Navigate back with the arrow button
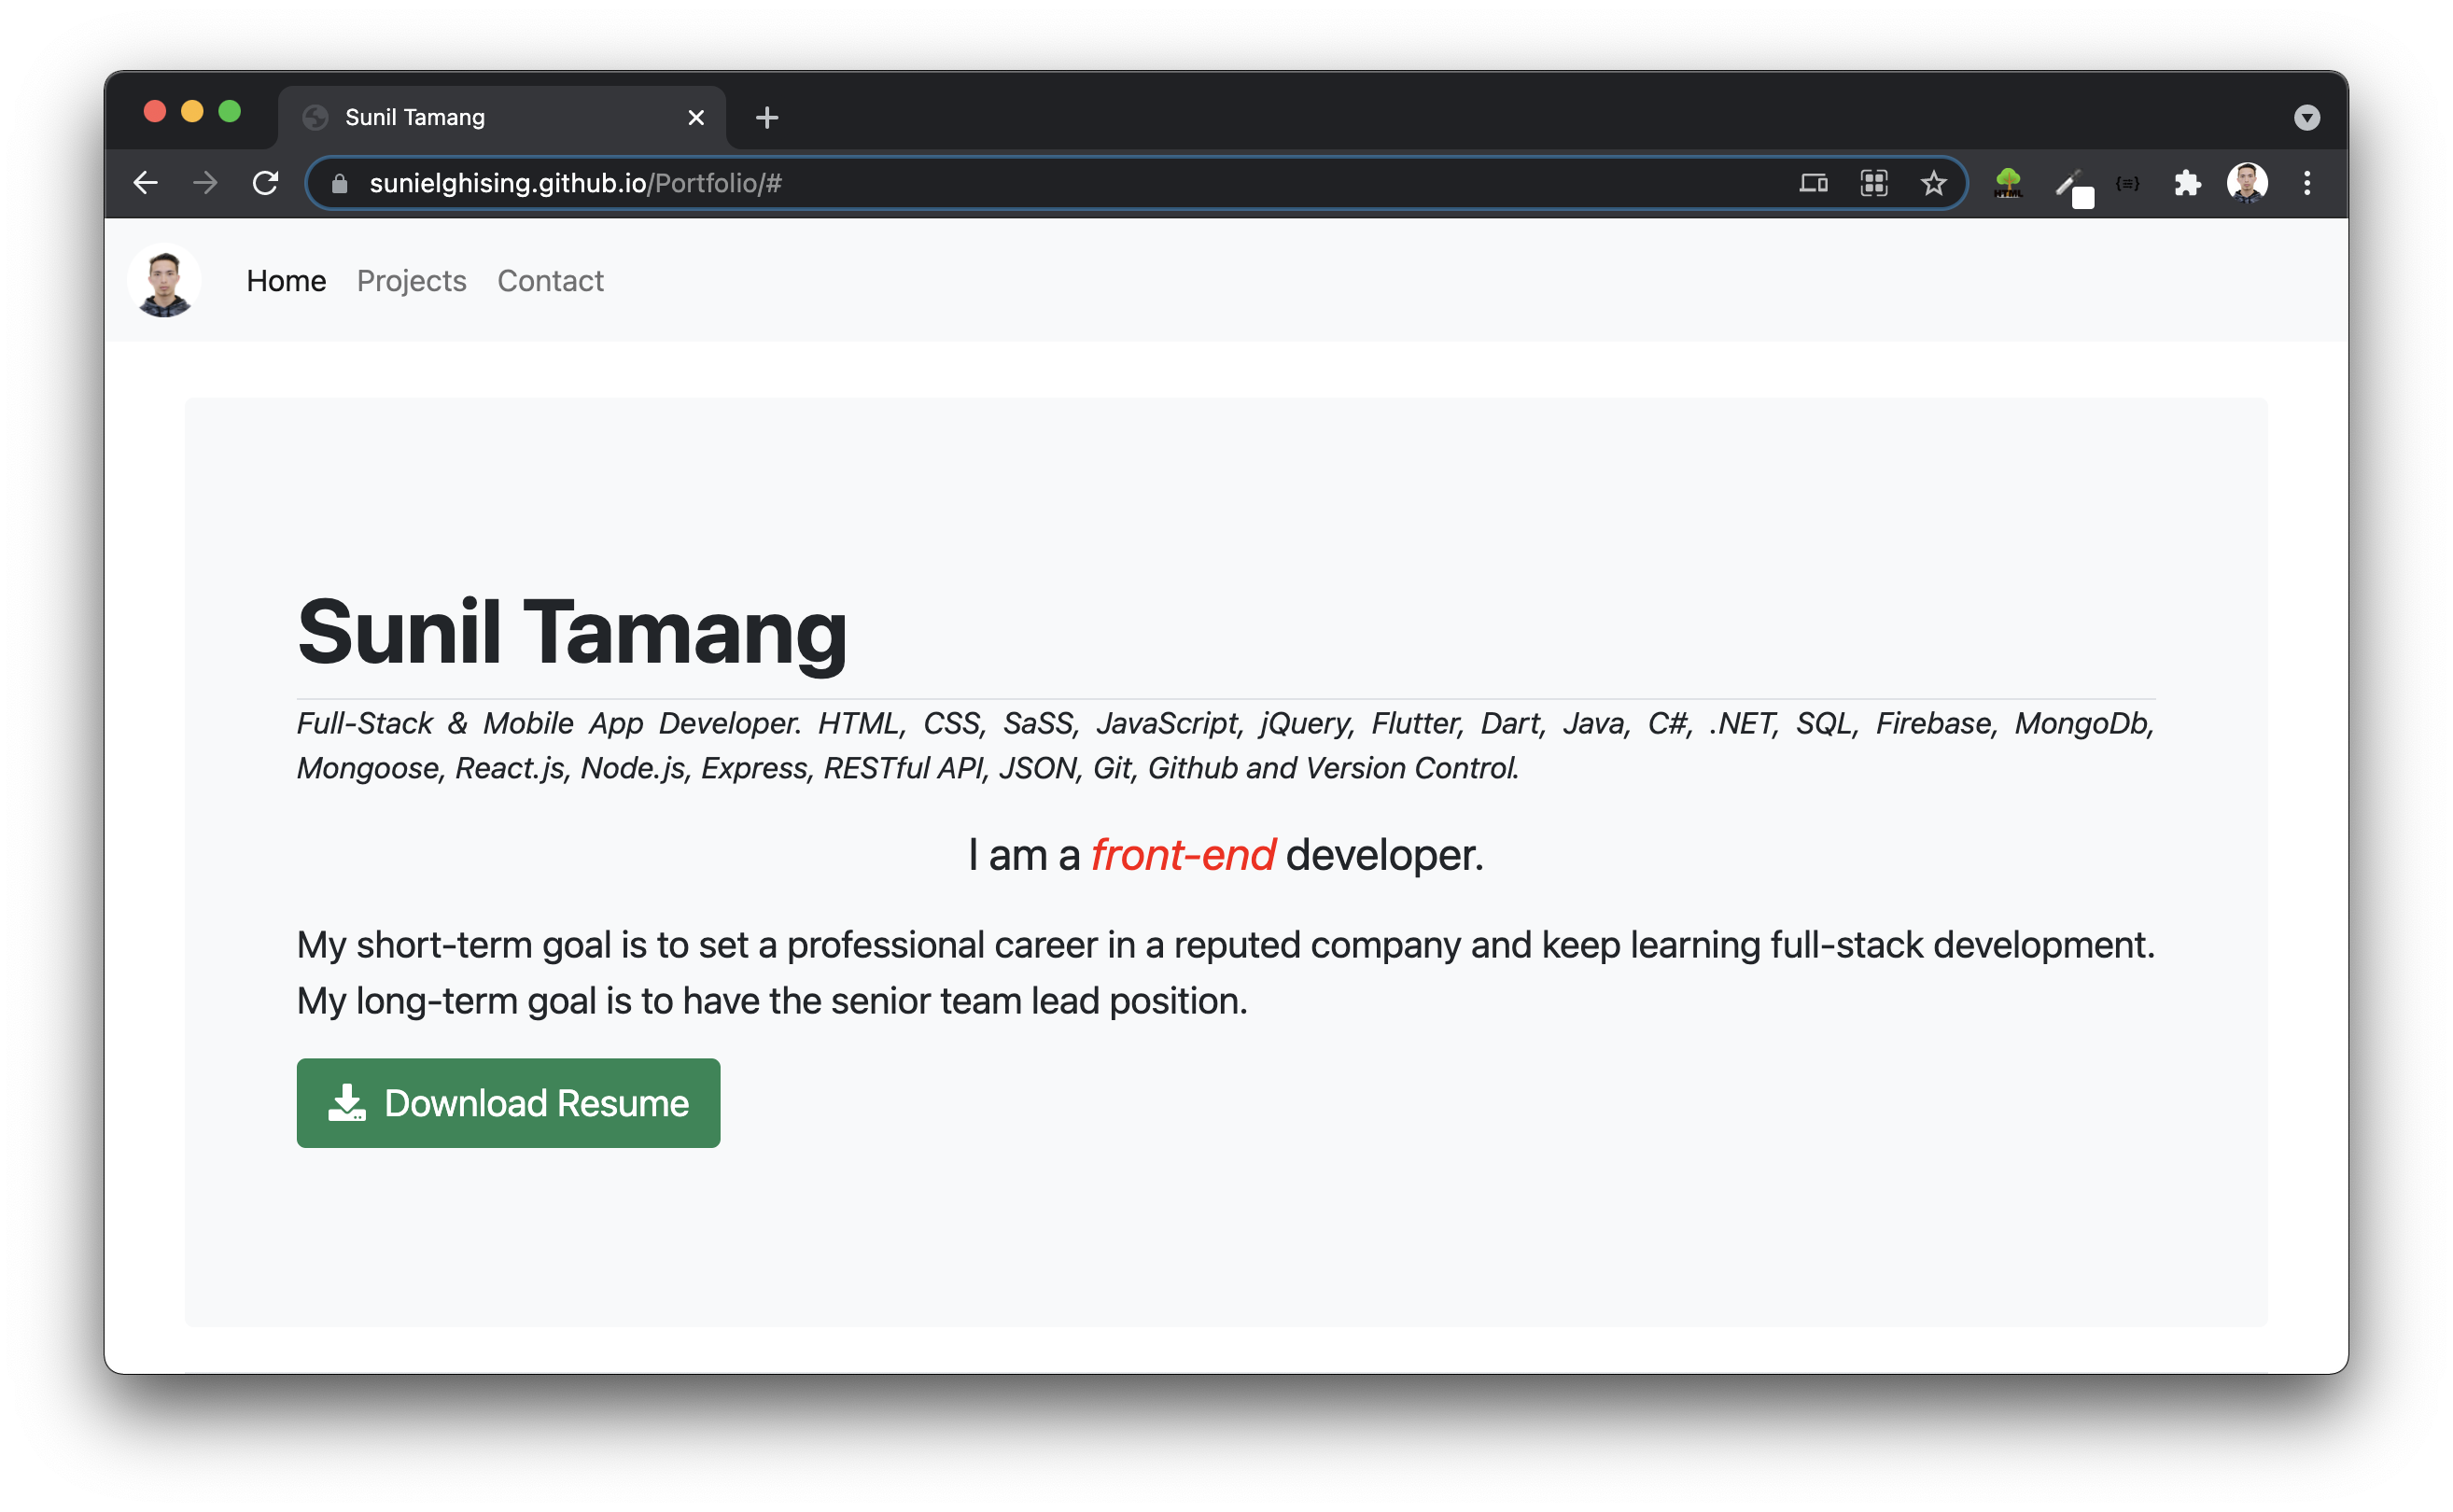The height and width of the screenshot is (1512, 2453). point(146,183)
